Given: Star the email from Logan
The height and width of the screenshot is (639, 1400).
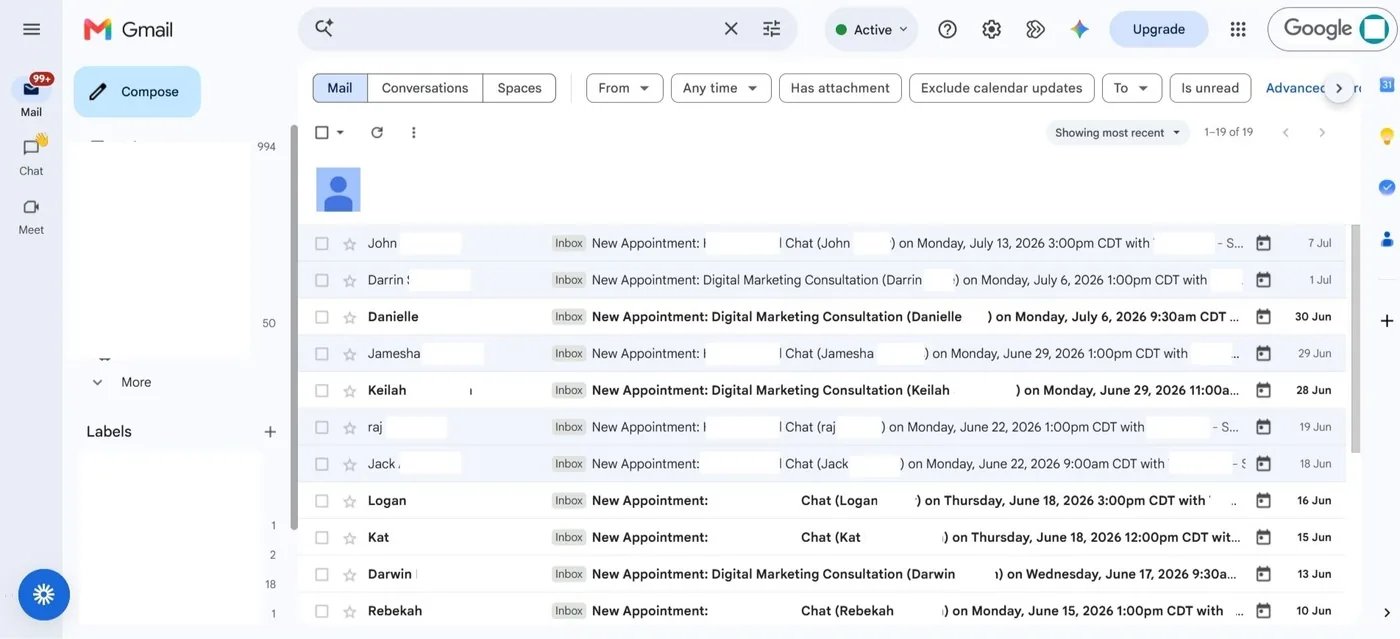Looking at the screenshot, I should pos(349,501).
